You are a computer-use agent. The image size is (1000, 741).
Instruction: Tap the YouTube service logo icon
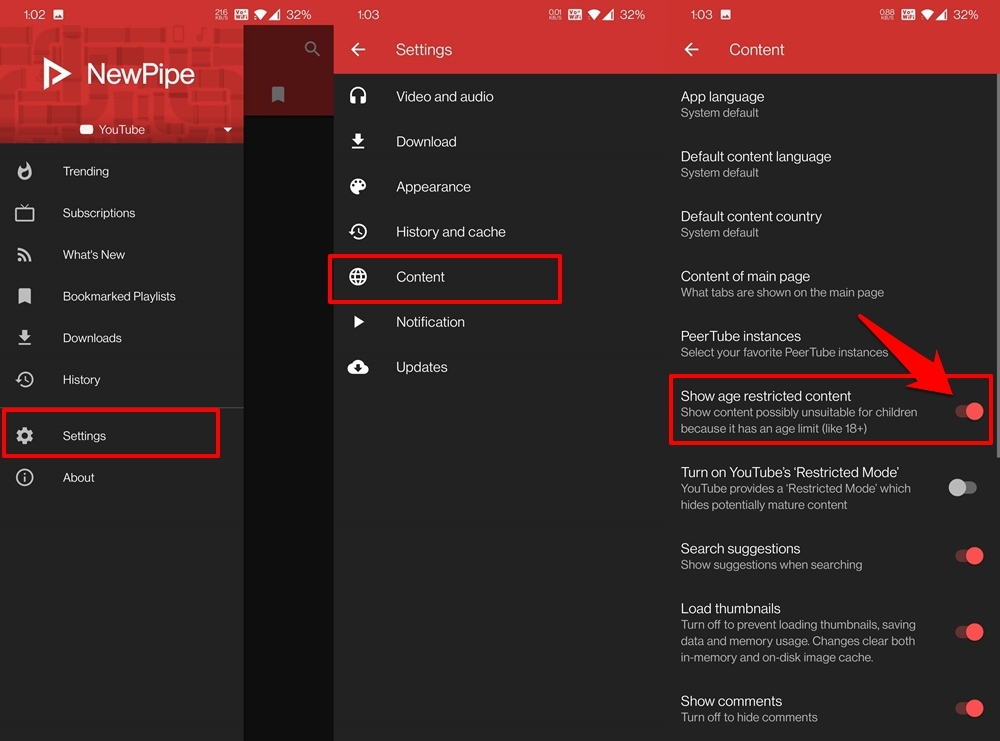point(86,129)
